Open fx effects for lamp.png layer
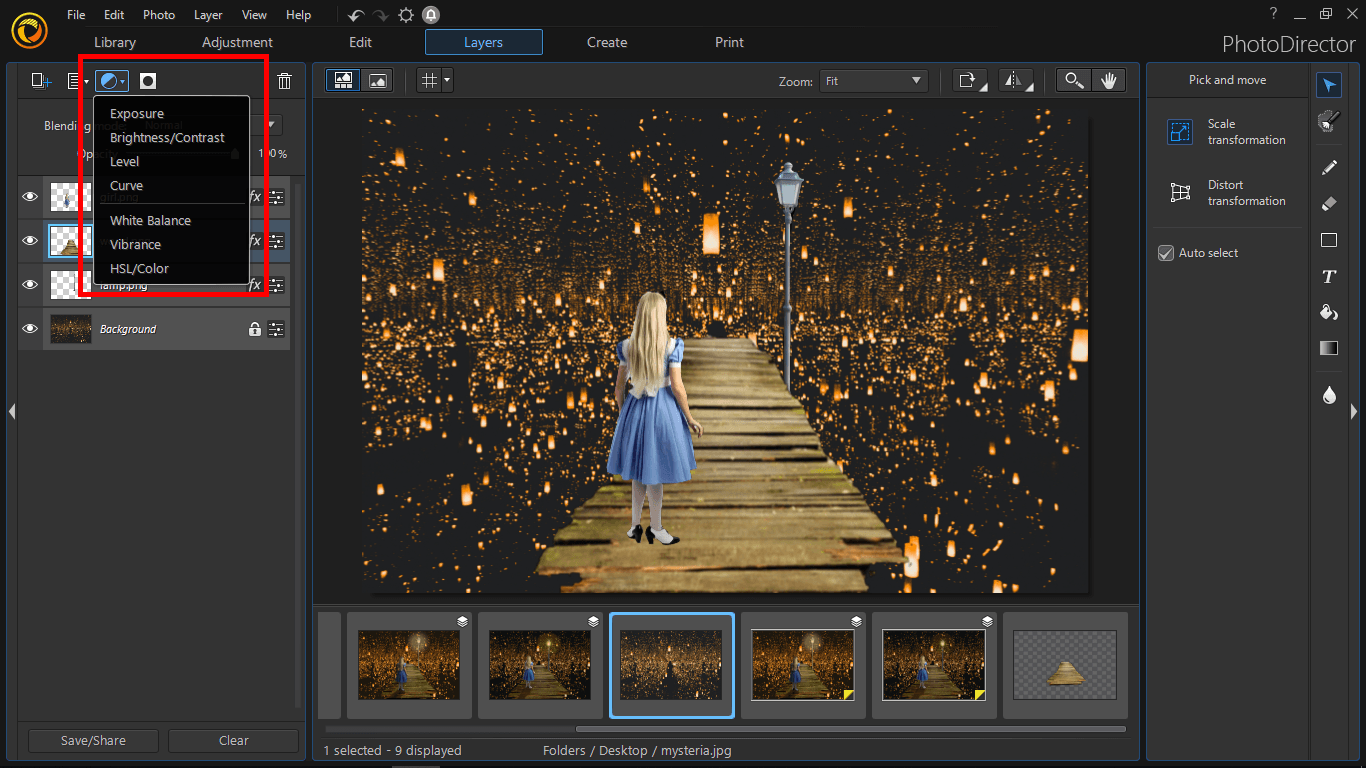Viewport: 1366px width, 768px height. 255,285
